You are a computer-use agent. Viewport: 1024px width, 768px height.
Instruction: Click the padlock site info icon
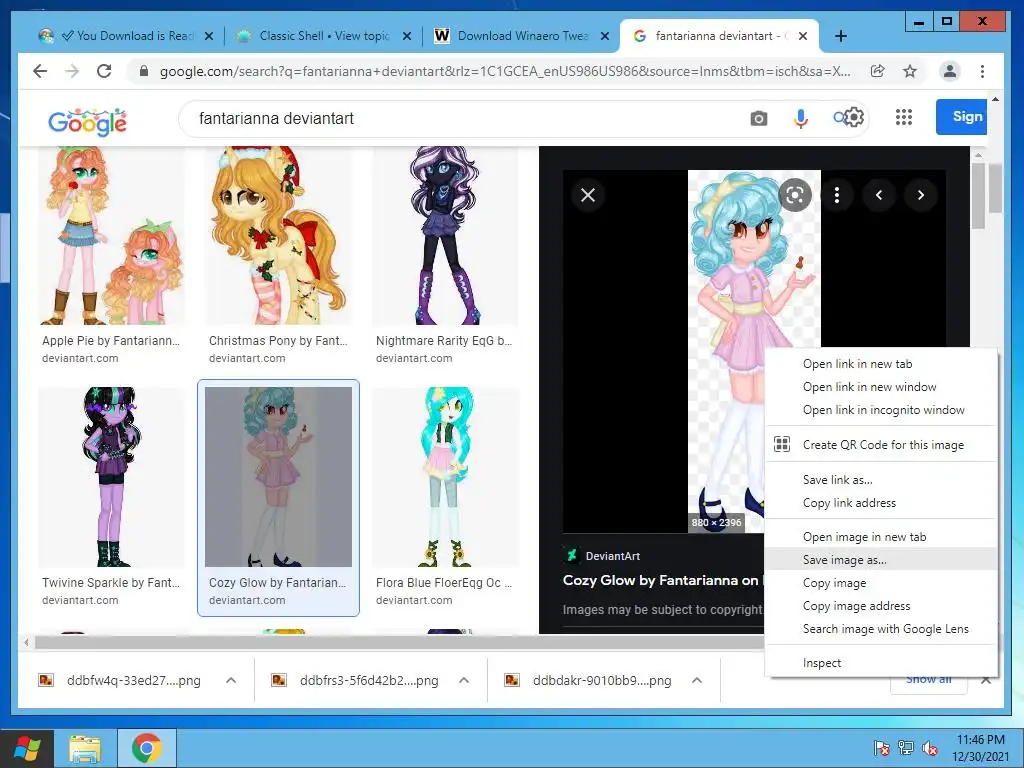pyautogui.click(x=144, y=71)
